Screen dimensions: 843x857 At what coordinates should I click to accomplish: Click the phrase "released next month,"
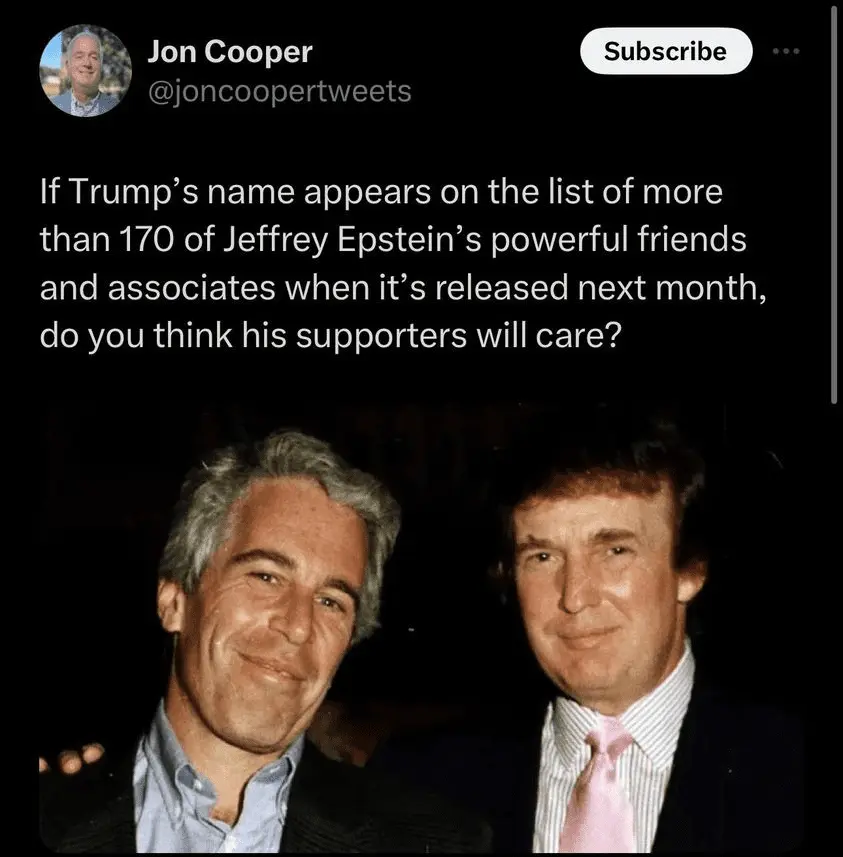tap(601, 287)
